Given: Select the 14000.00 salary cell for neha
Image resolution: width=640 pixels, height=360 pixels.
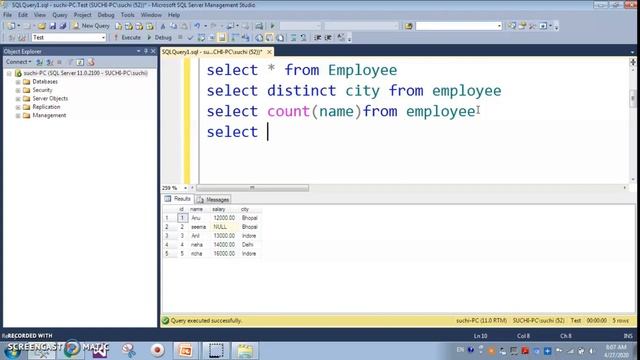Looking at the screenshot, I should click(x=223, y=244).
